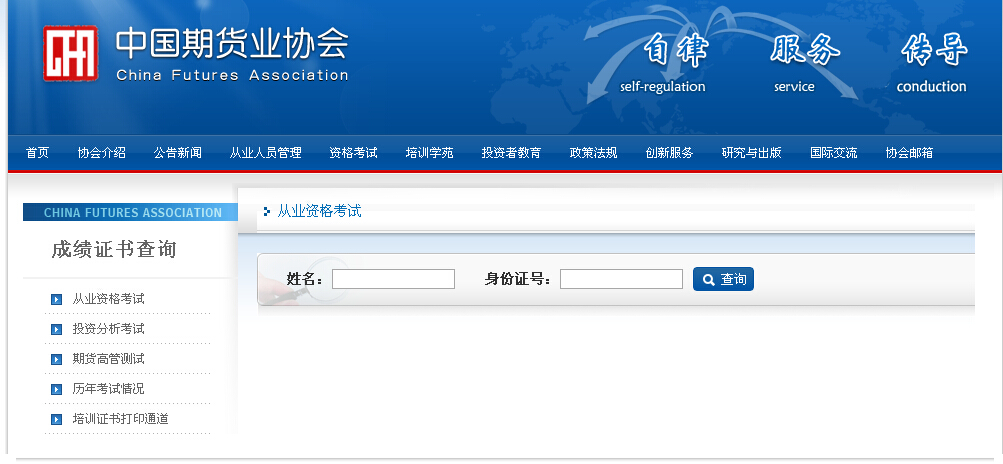The height and width of the screenshot is (464, 1003).
Task: Open 培训证书打印通道 sidebar link
Action: click(x=120, y=419)
